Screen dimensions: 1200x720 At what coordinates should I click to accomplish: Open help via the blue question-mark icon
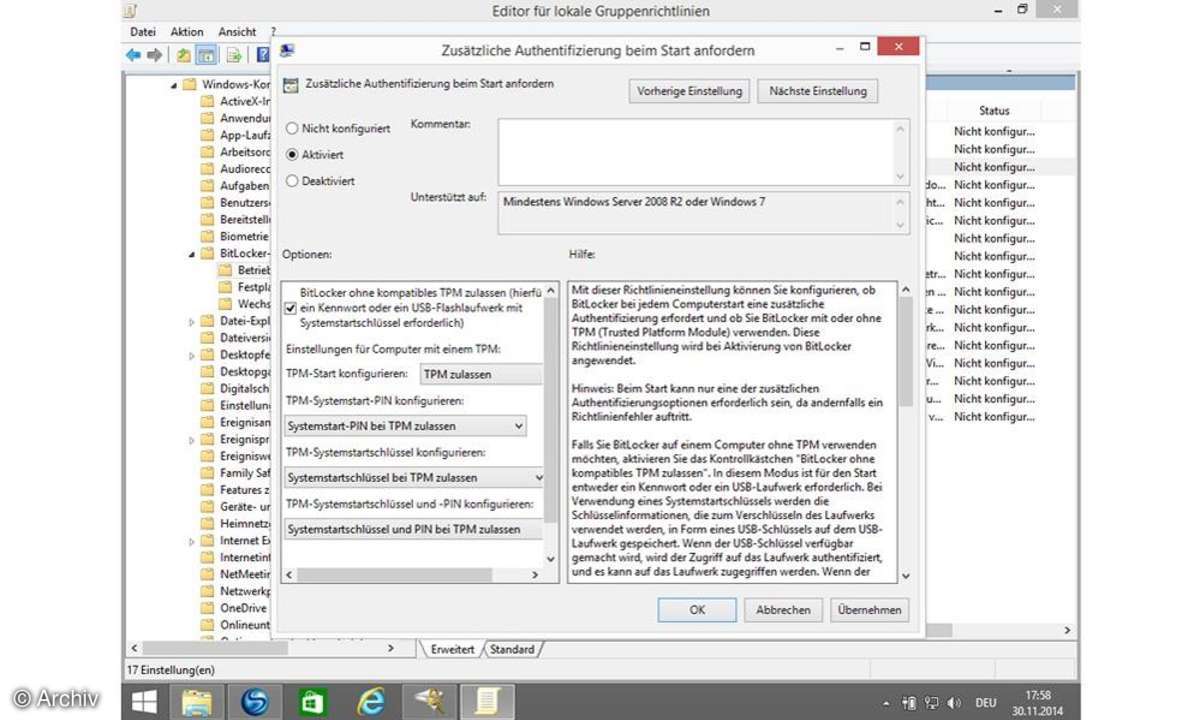[264, 55]
